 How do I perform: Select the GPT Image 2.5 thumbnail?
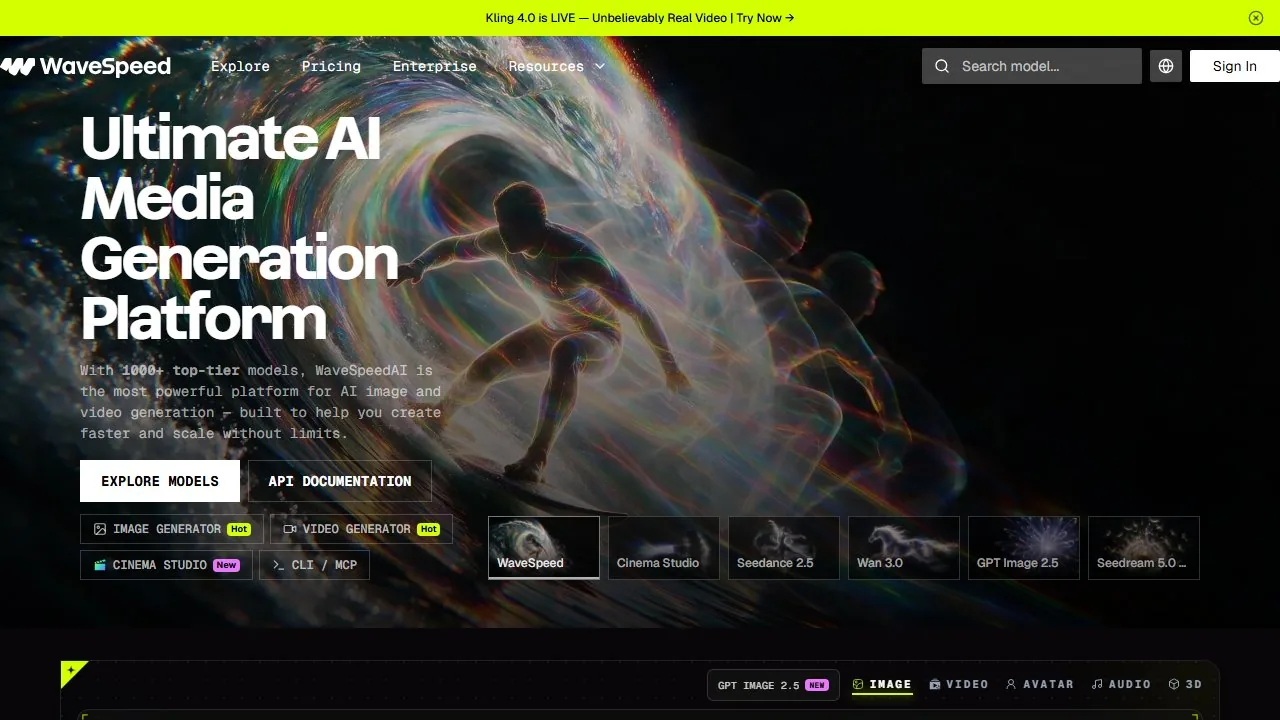(1024, 548)
